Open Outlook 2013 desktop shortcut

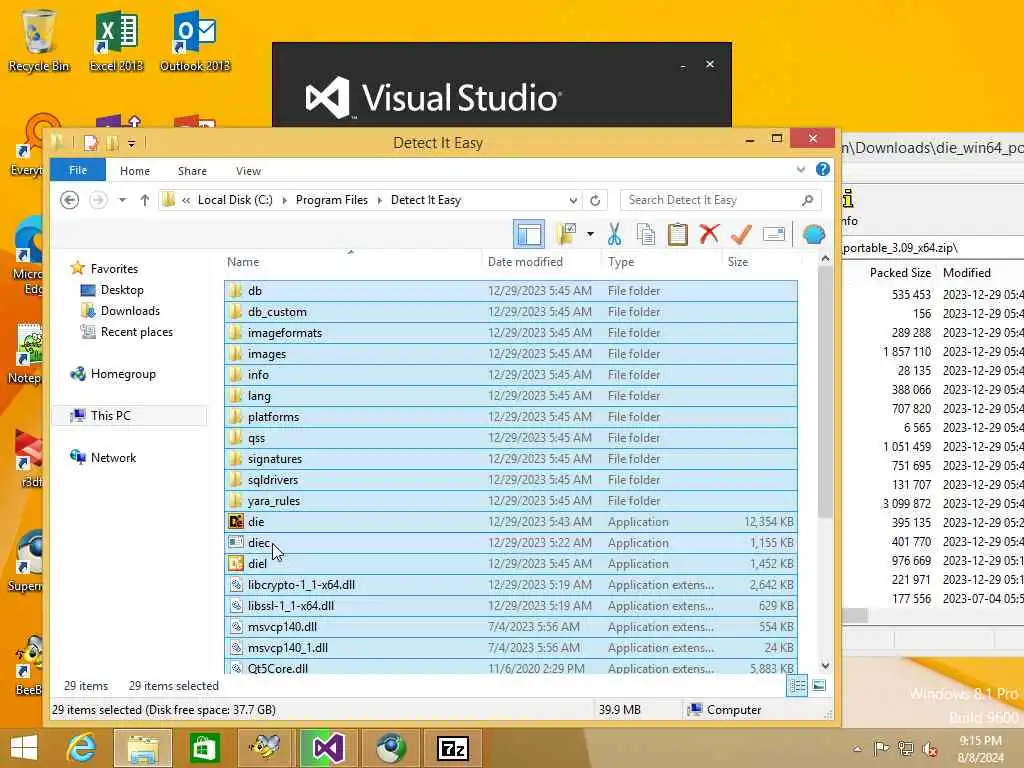click(x=195, y=40)
